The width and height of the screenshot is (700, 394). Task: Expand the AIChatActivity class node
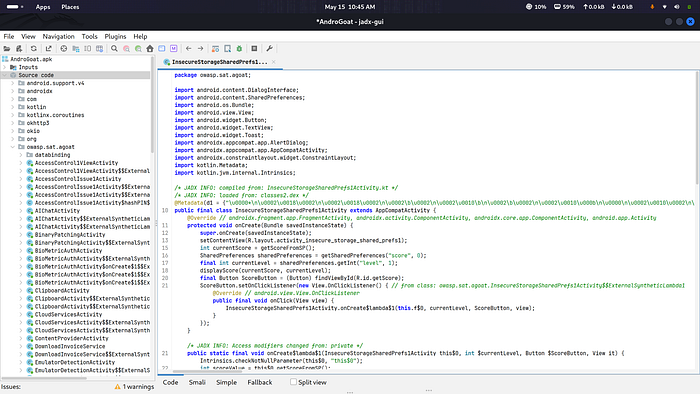coord(21,211)
